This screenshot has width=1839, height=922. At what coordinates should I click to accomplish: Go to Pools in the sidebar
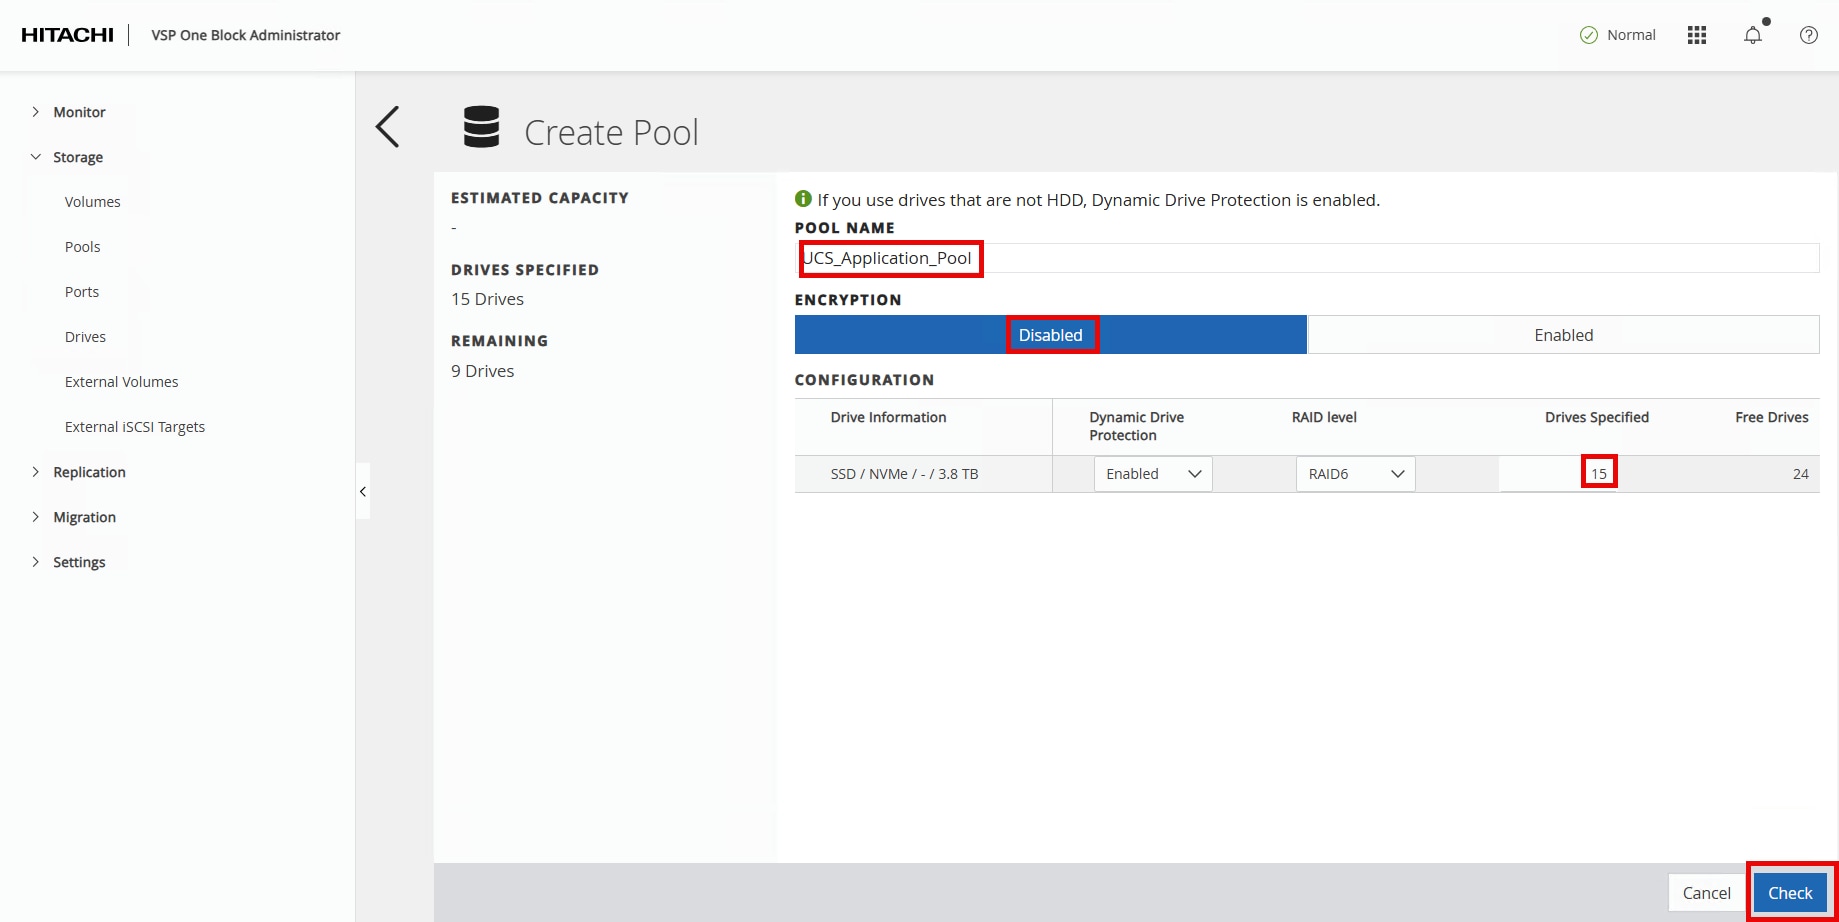click(x=83, y=247)
